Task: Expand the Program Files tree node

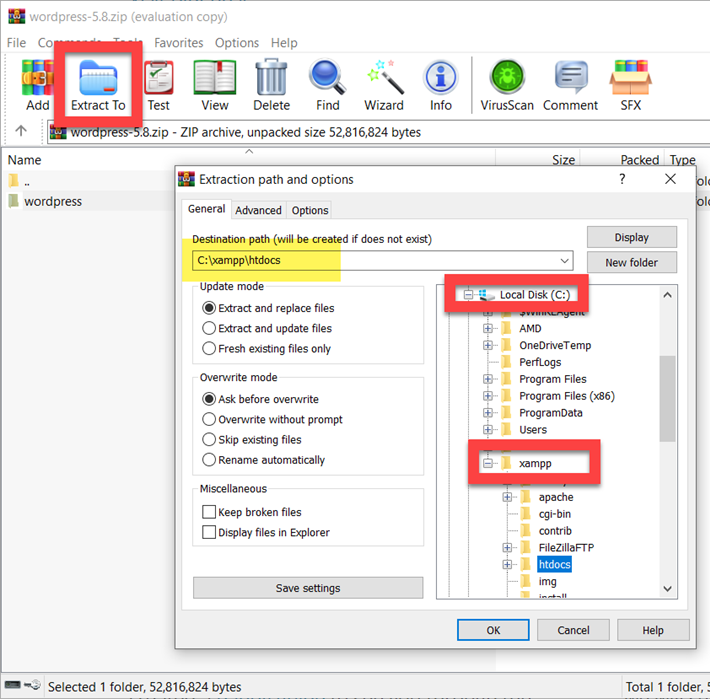Action: (x=489, y=379)
